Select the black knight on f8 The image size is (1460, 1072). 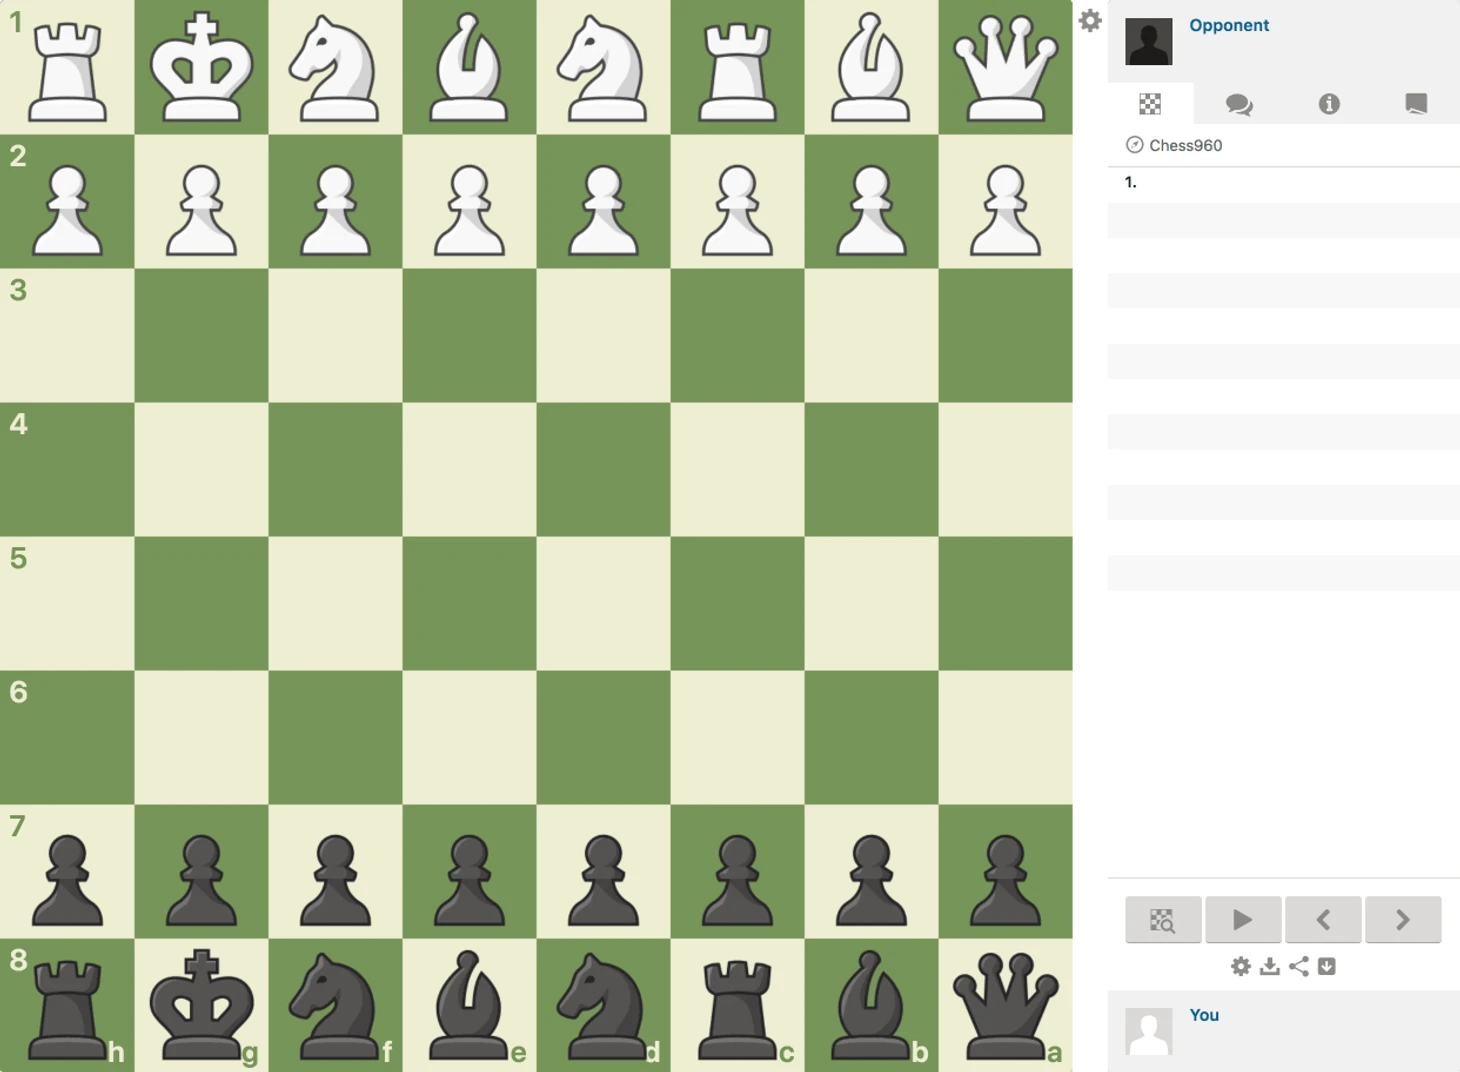[x=335, y=1005]
